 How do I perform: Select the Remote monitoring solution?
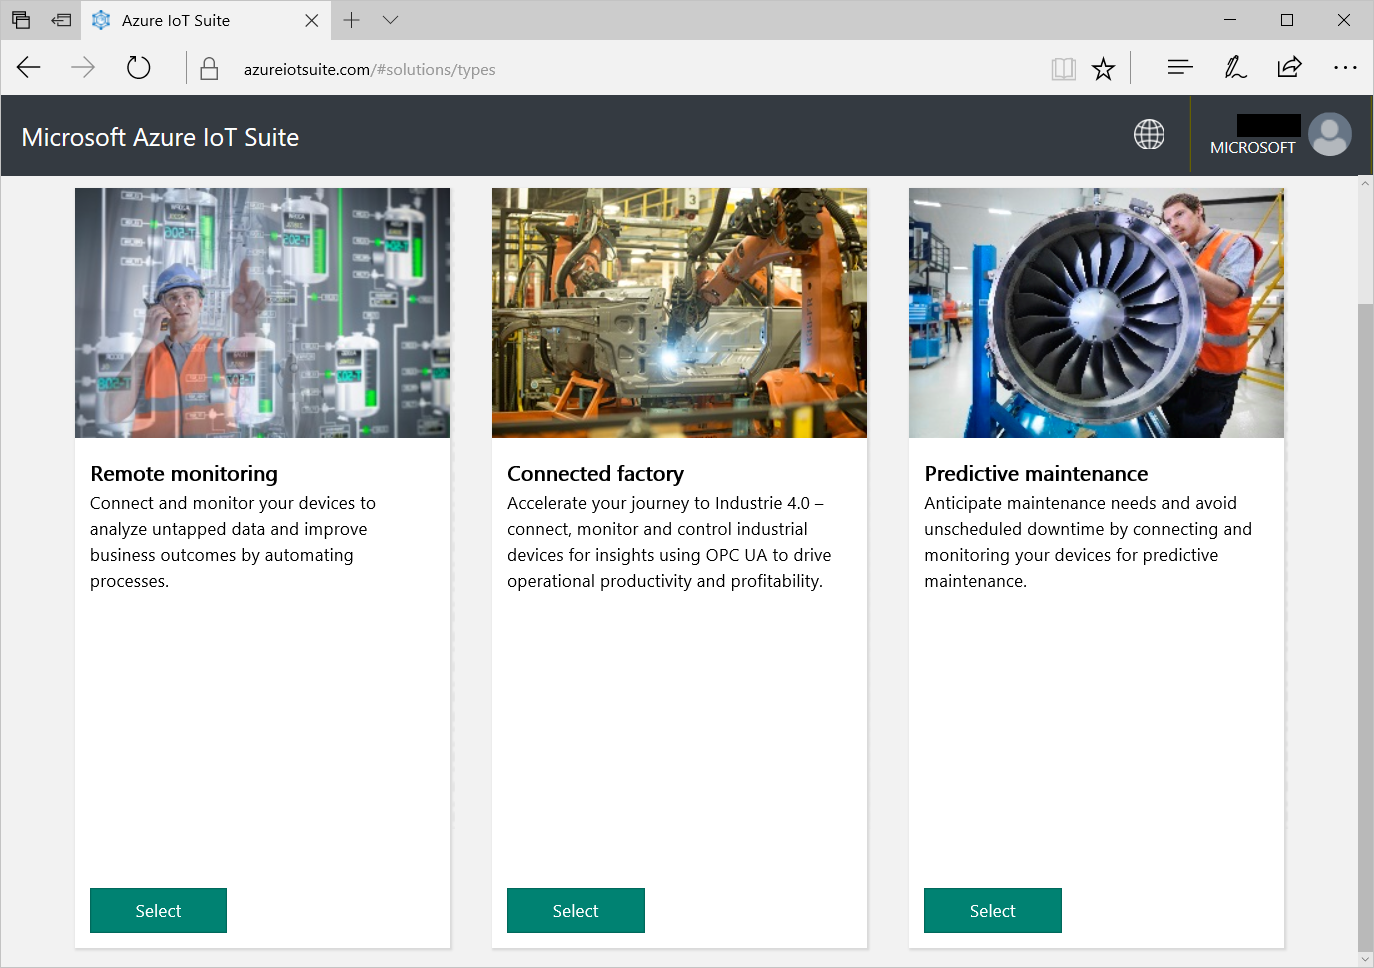click(158, 910)
